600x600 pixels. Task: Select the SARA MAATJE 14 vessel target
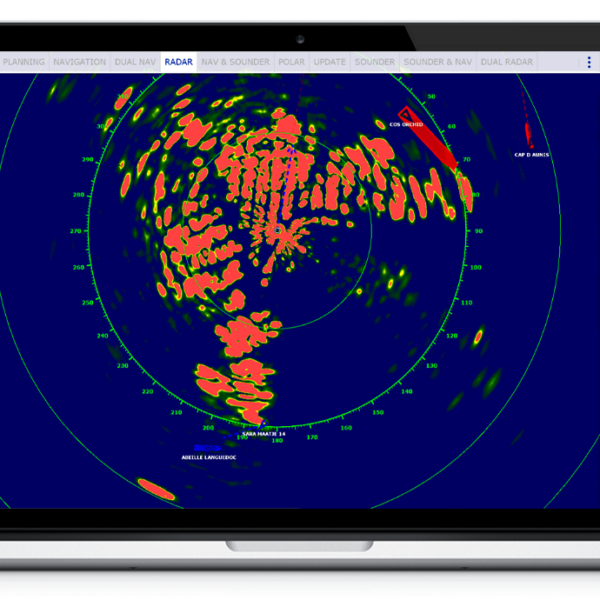pyautogui.click(x=261, y=427)
